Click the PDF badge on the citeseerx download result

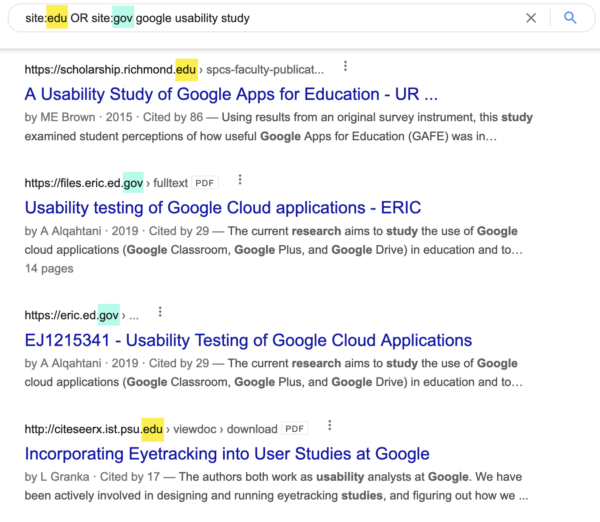pyautogui.click(x=295, y=429)
